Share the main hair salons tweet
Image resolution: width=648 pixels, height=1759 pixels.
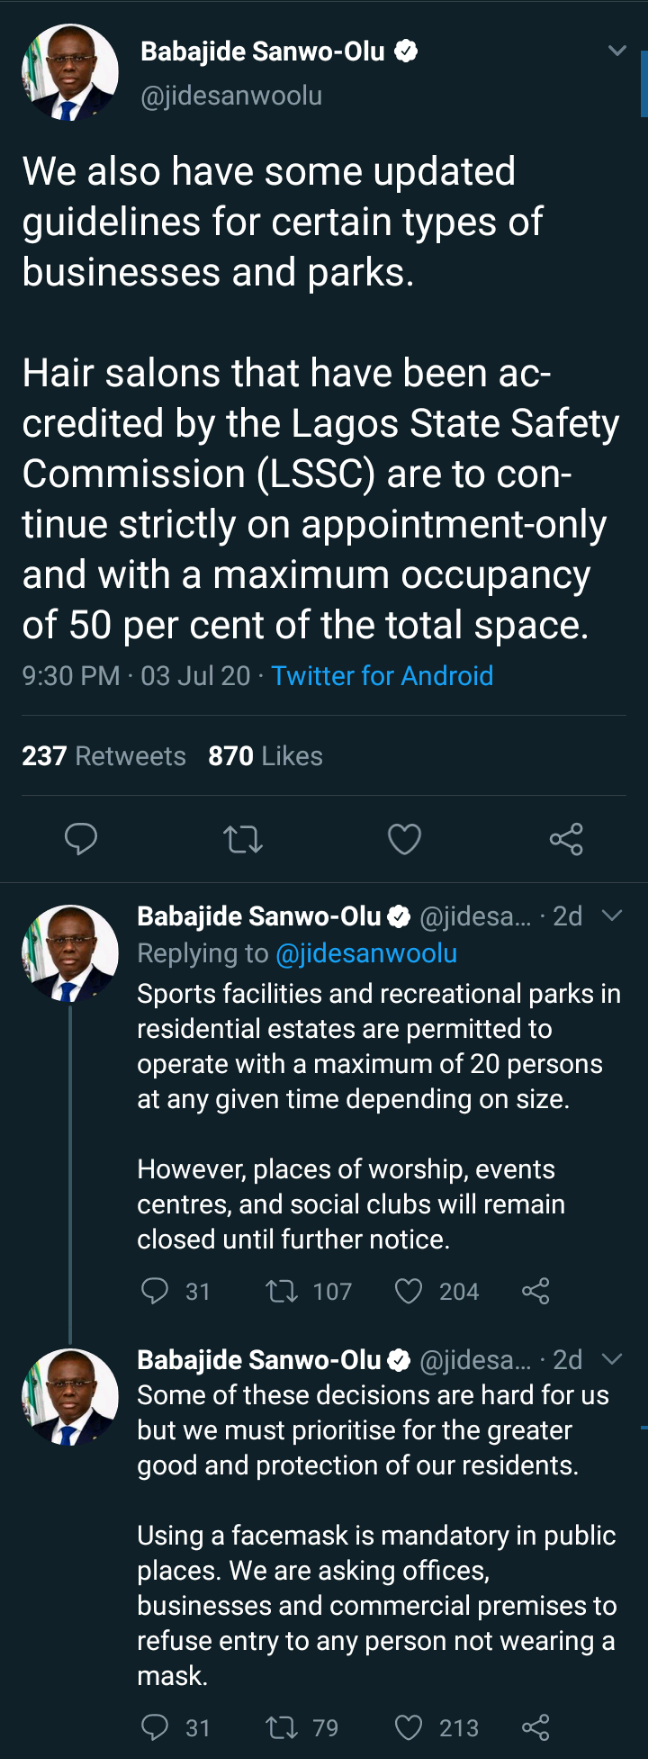566,839
